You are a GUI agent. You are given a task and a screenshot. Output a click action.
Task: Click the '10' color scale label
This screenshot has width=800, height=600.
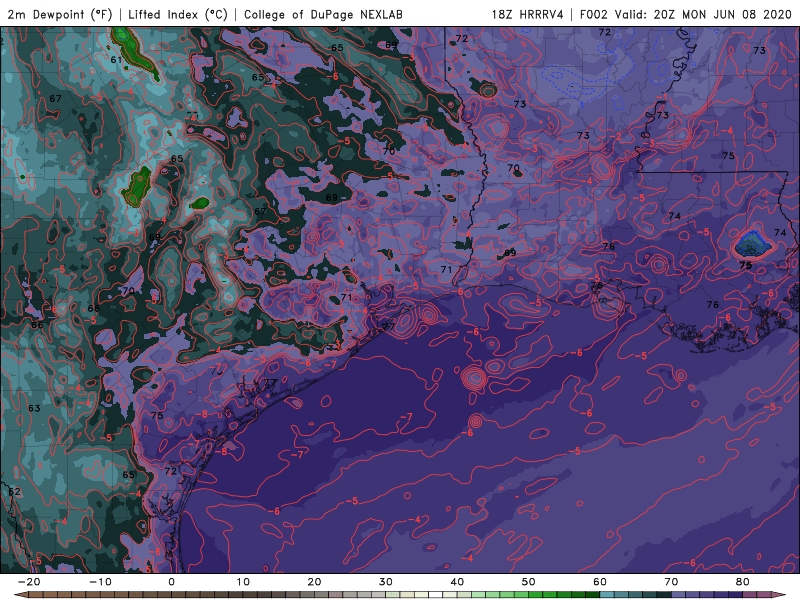click(x=243, y=582)
